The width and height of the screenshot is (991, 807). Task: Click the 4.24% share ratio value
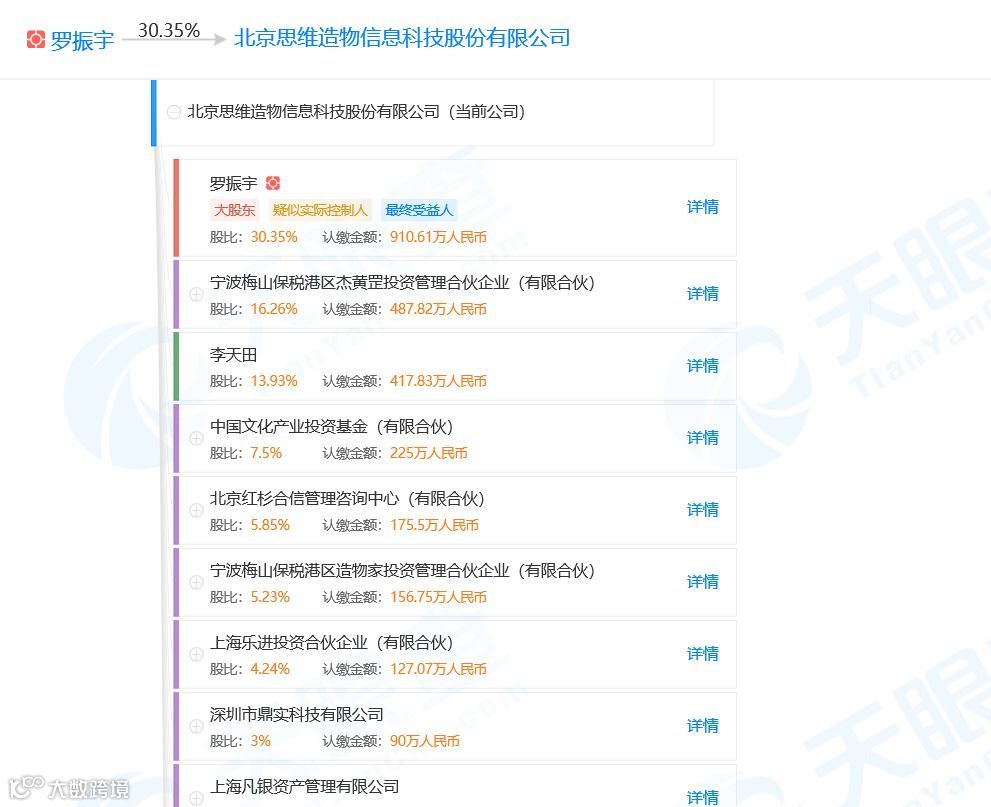tap(270, 669)
